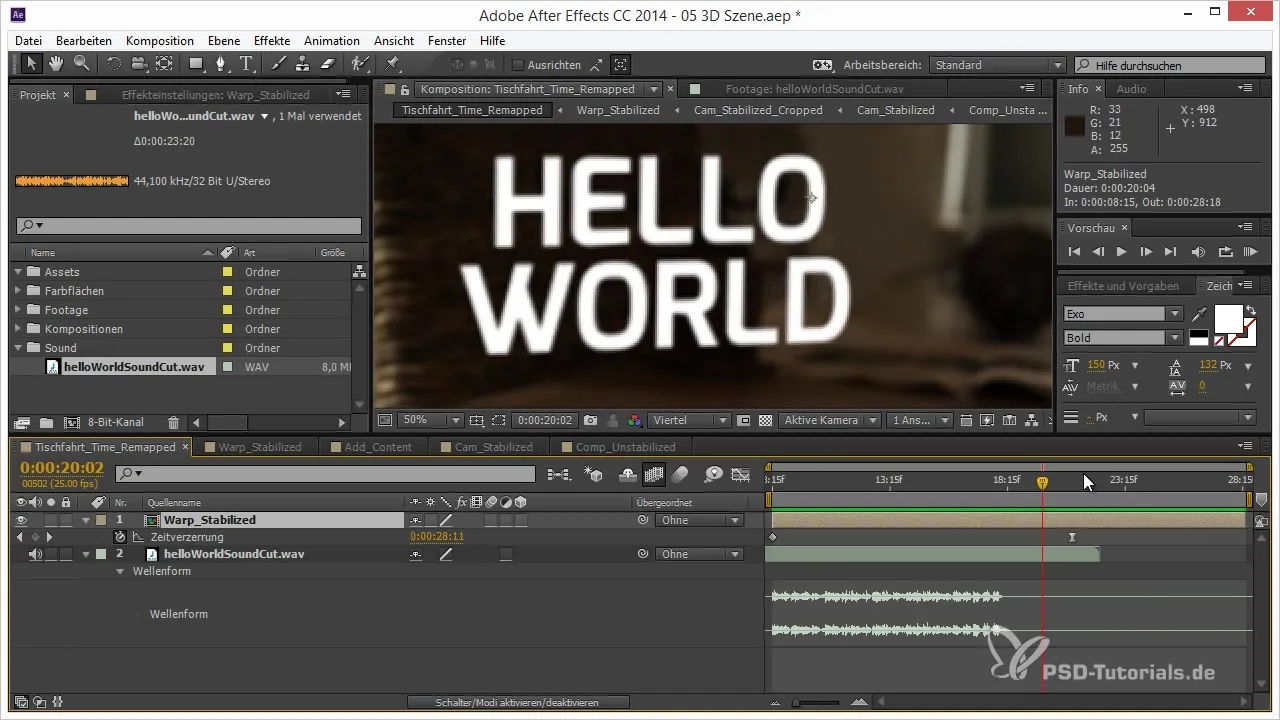
Task: Open the Effekte menu
Action: tap(272, 41)
